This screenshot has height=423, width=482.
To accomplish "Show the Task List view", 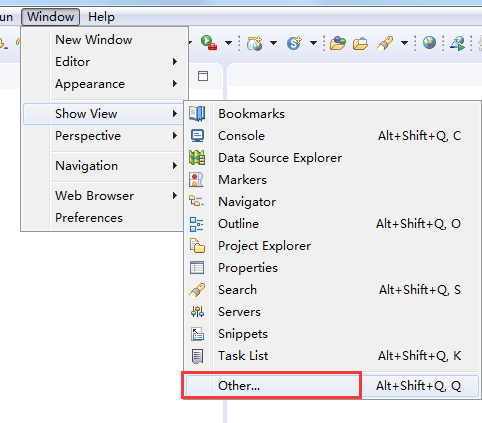I will (332, 356).
